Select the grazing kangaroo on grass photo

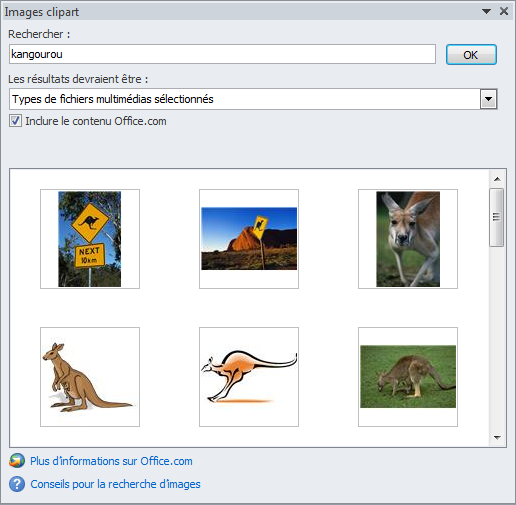[408, 377]
